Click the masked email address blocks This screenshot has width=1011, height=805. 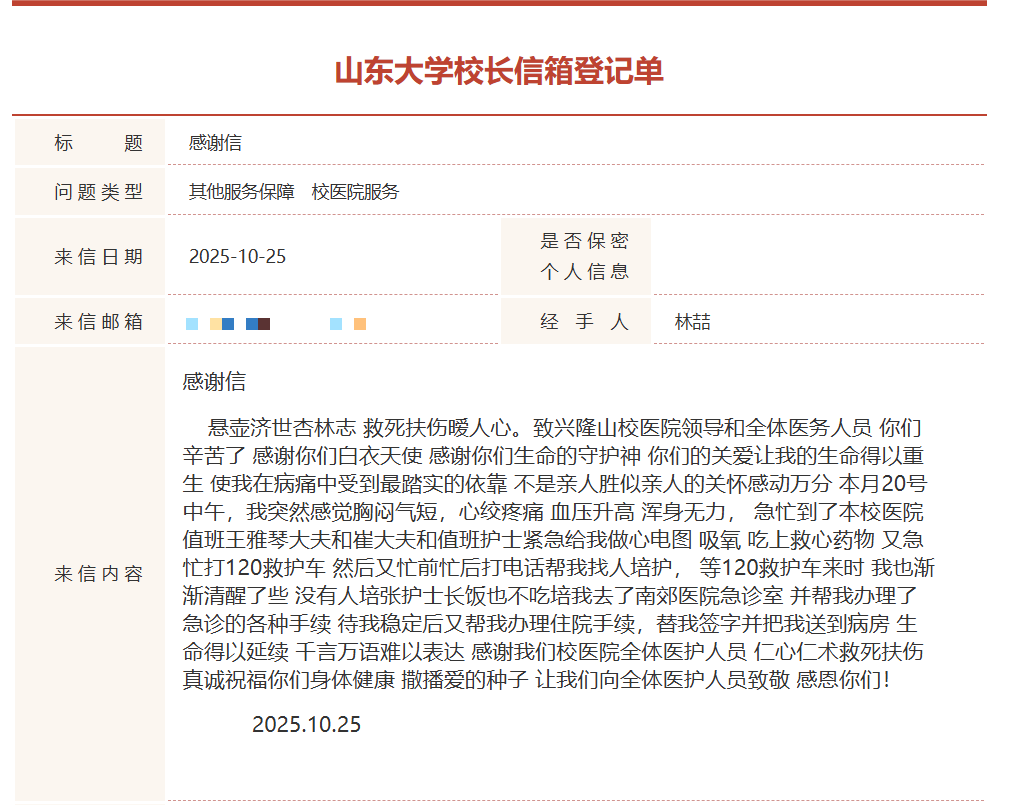pos(275,324)
